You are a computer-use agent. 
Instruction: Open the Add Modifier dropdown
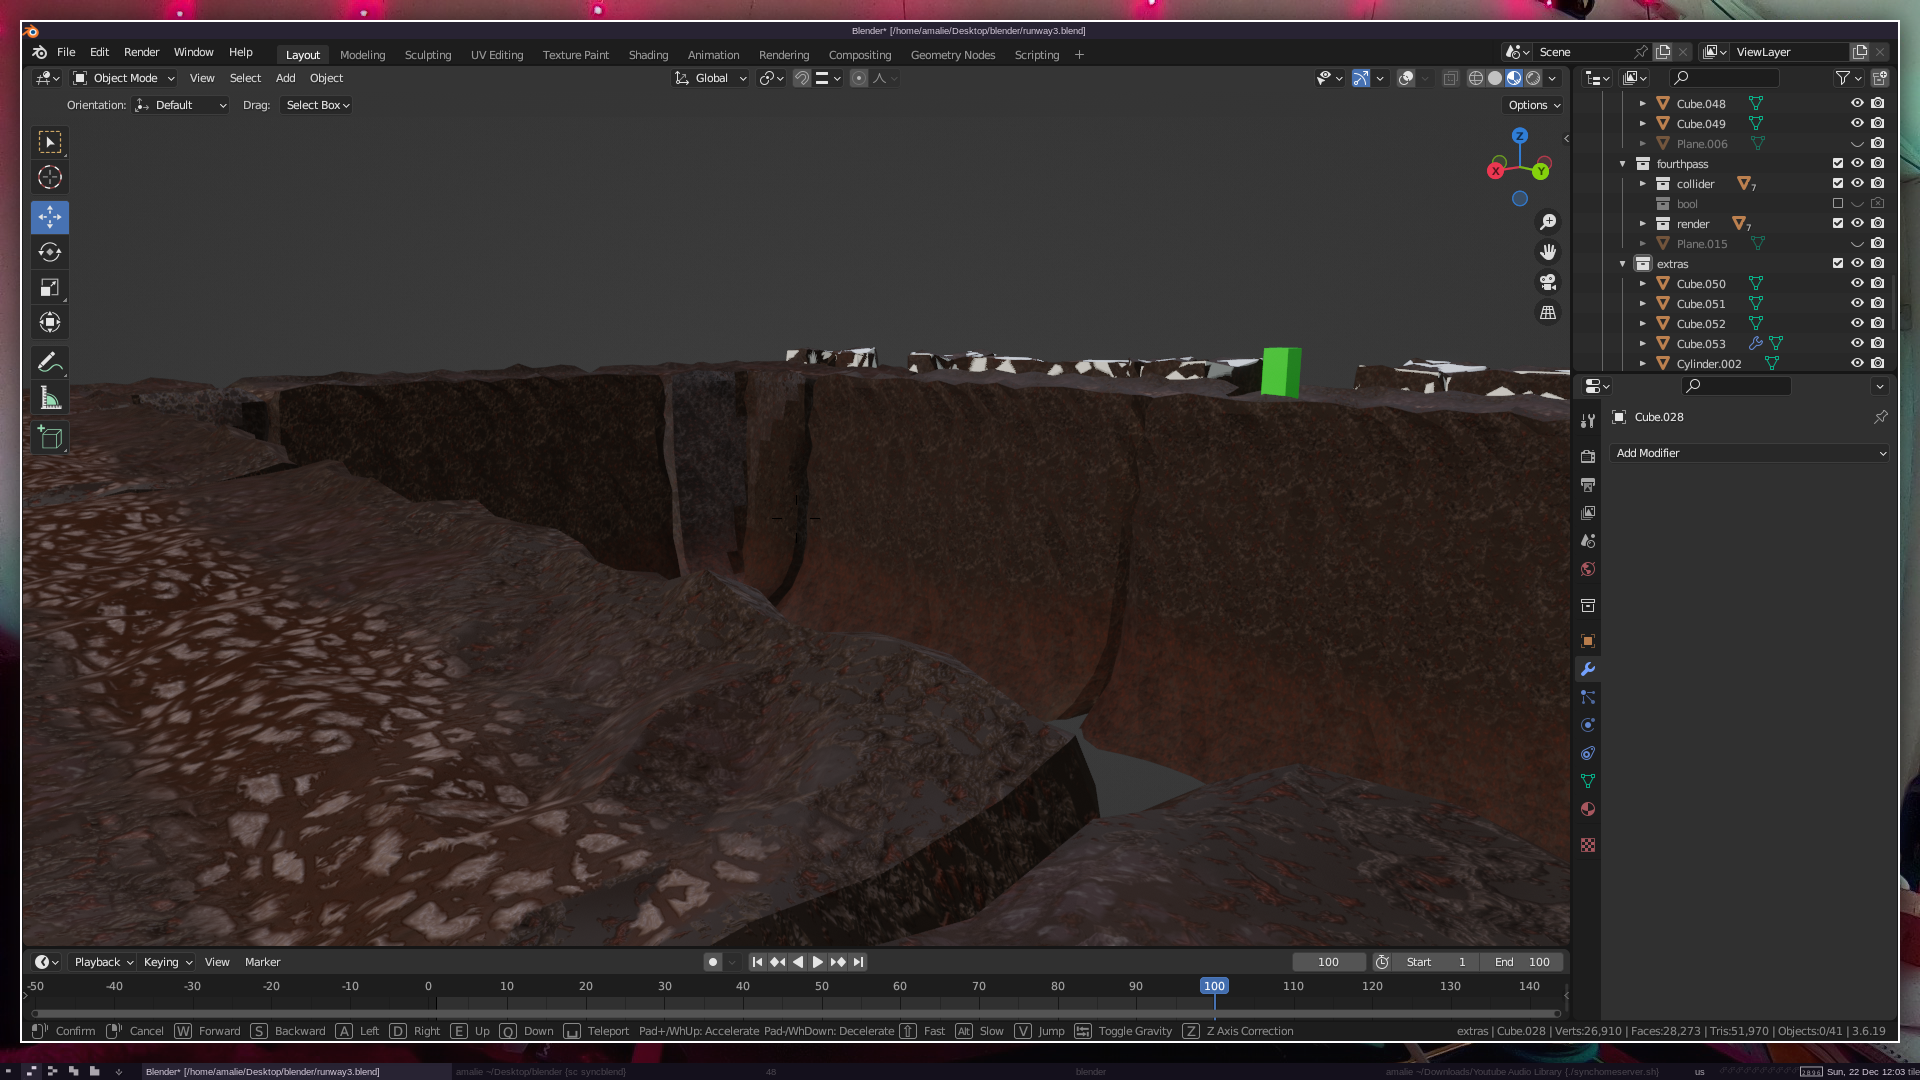pos(1750,453)
